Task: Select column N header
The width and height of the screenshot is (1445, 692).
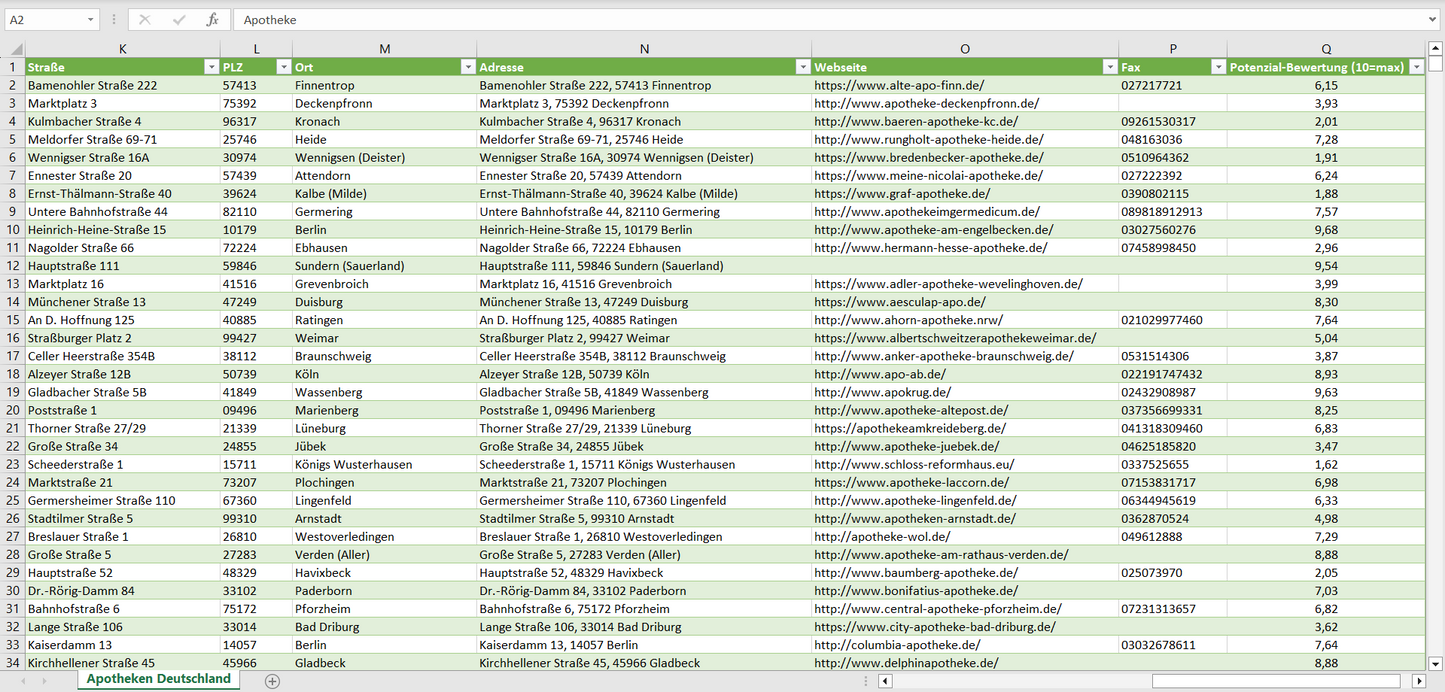Action: click(644, 49)
